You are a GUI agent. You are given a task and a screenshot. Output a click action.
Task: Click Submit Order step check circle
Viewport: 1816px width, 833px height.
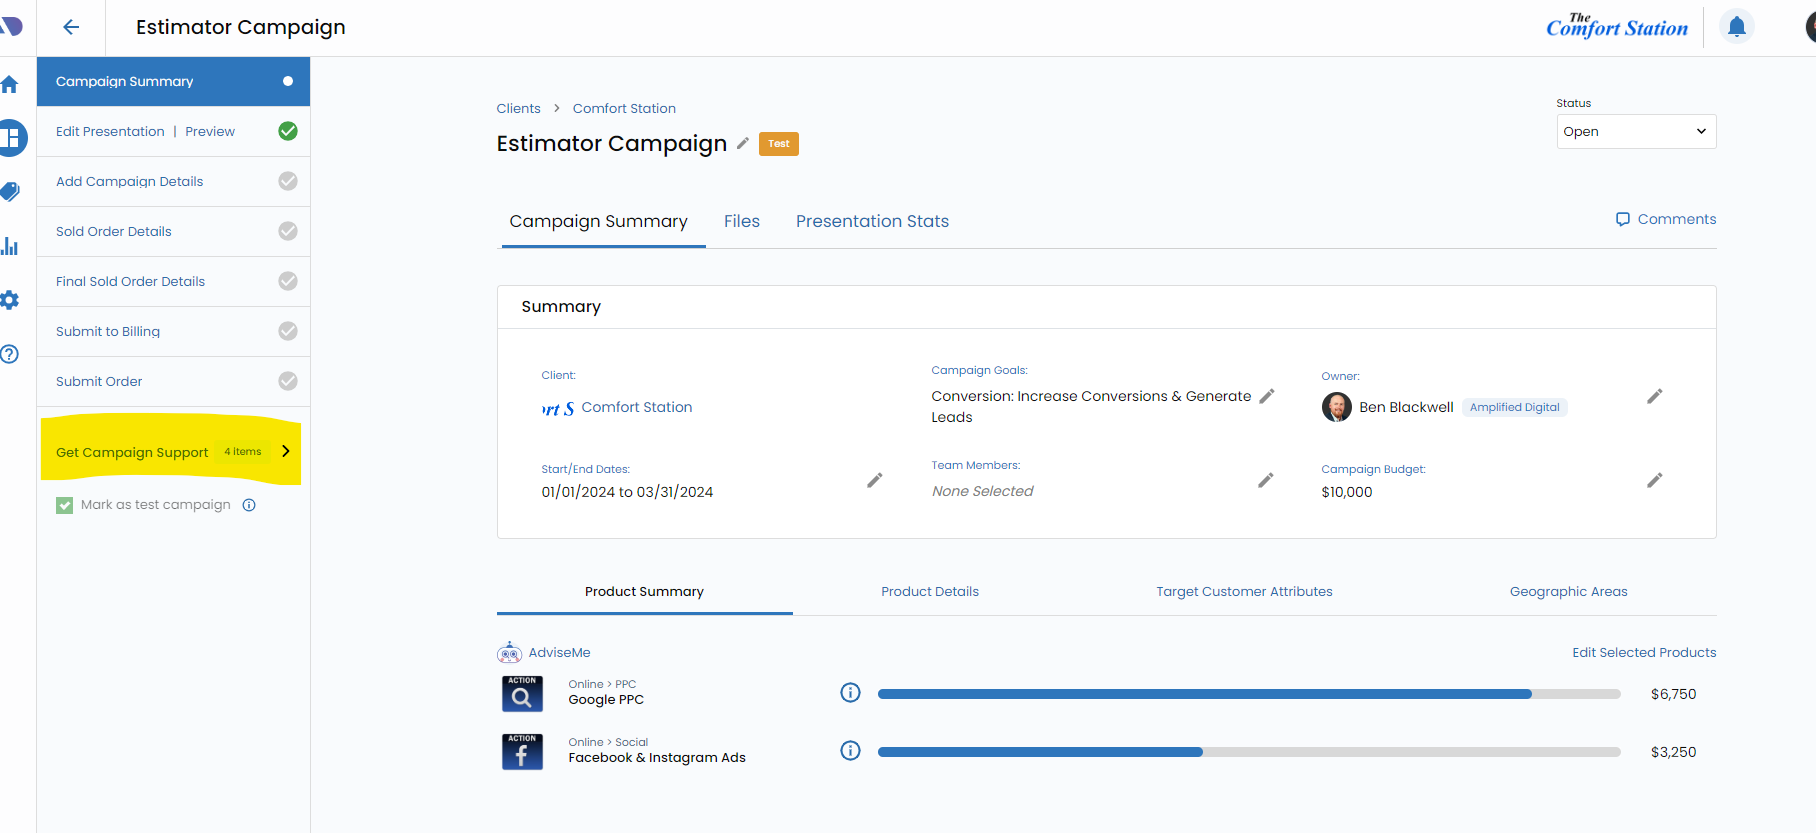click(x=288, y=381)
